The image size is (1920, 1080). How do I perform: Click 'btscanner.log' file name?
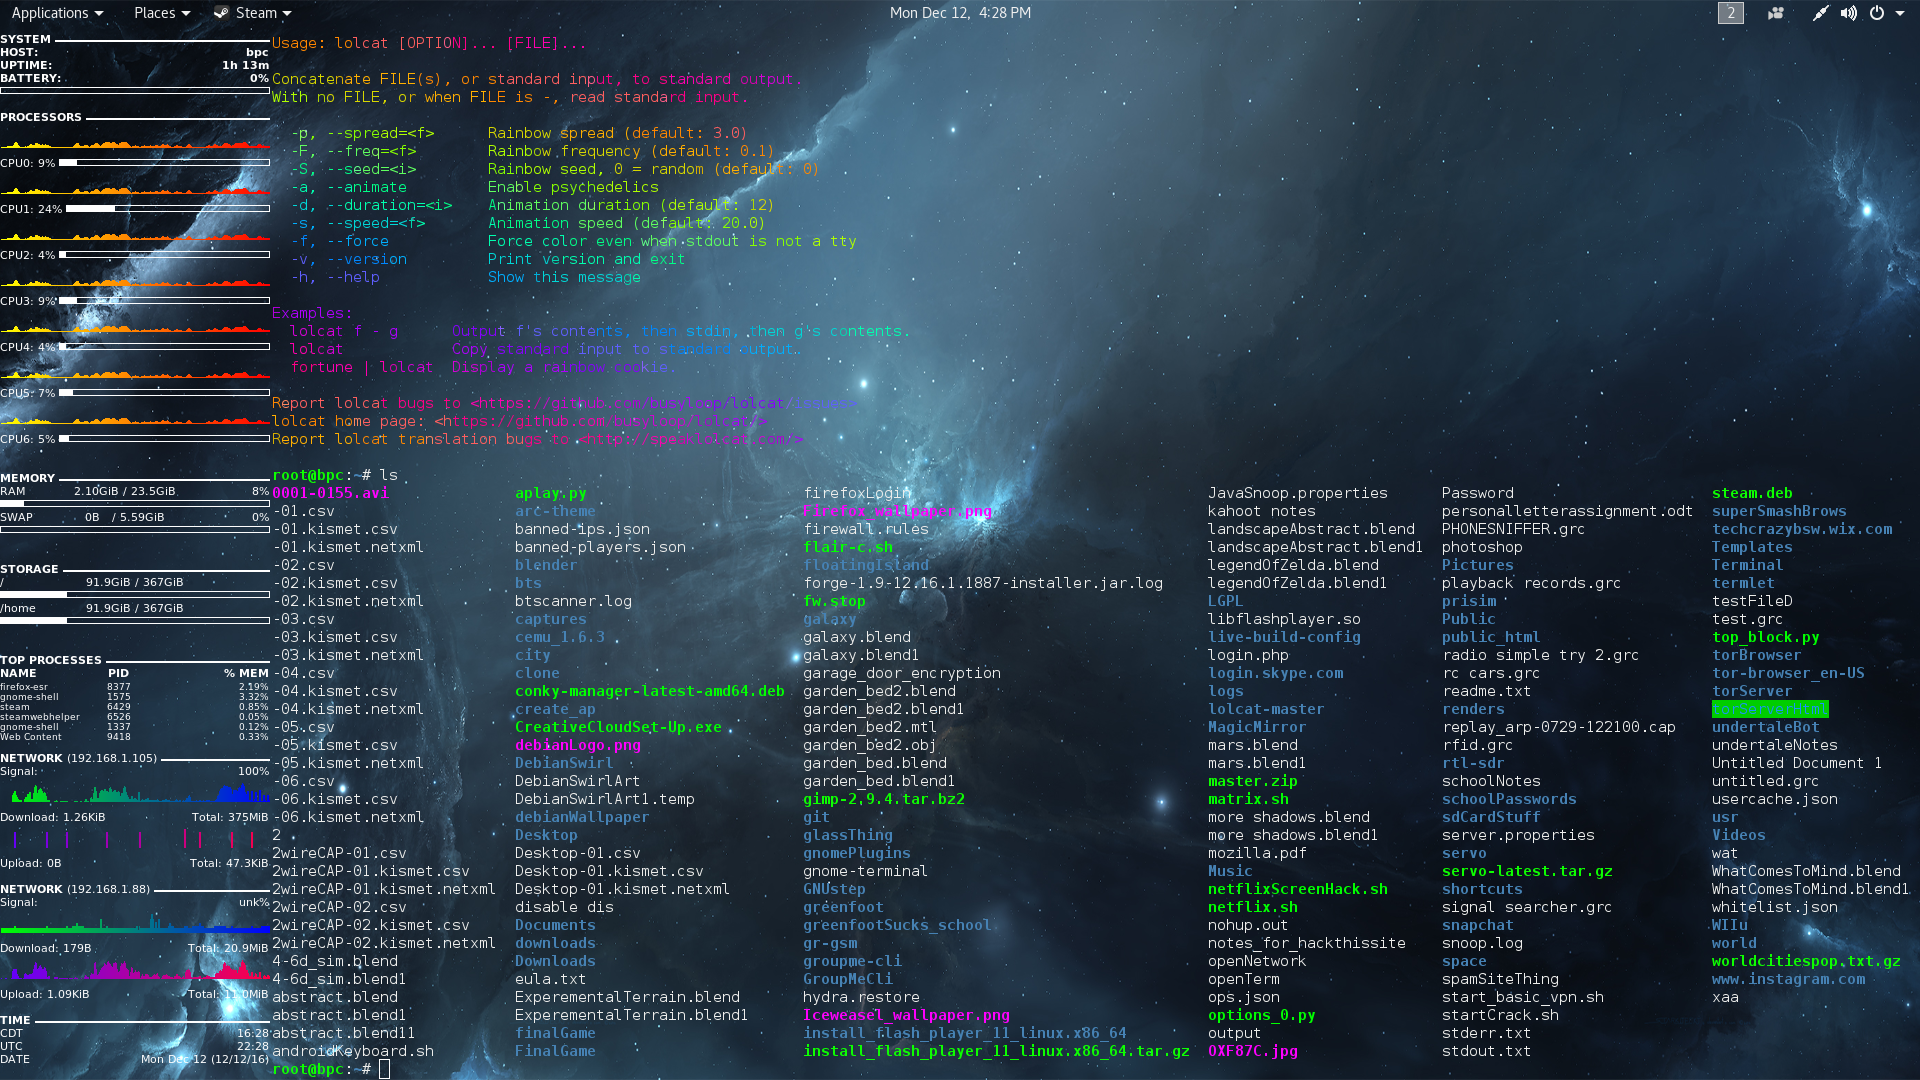(x=573, y=601)
